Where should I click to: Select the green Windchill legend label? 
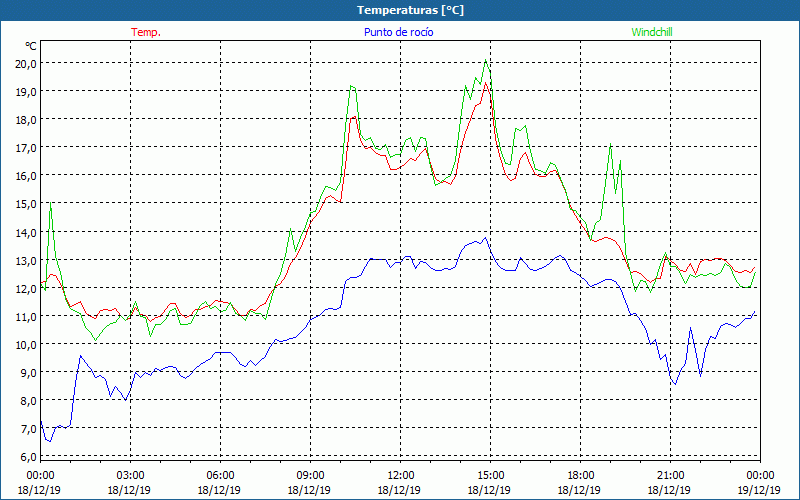652,32
